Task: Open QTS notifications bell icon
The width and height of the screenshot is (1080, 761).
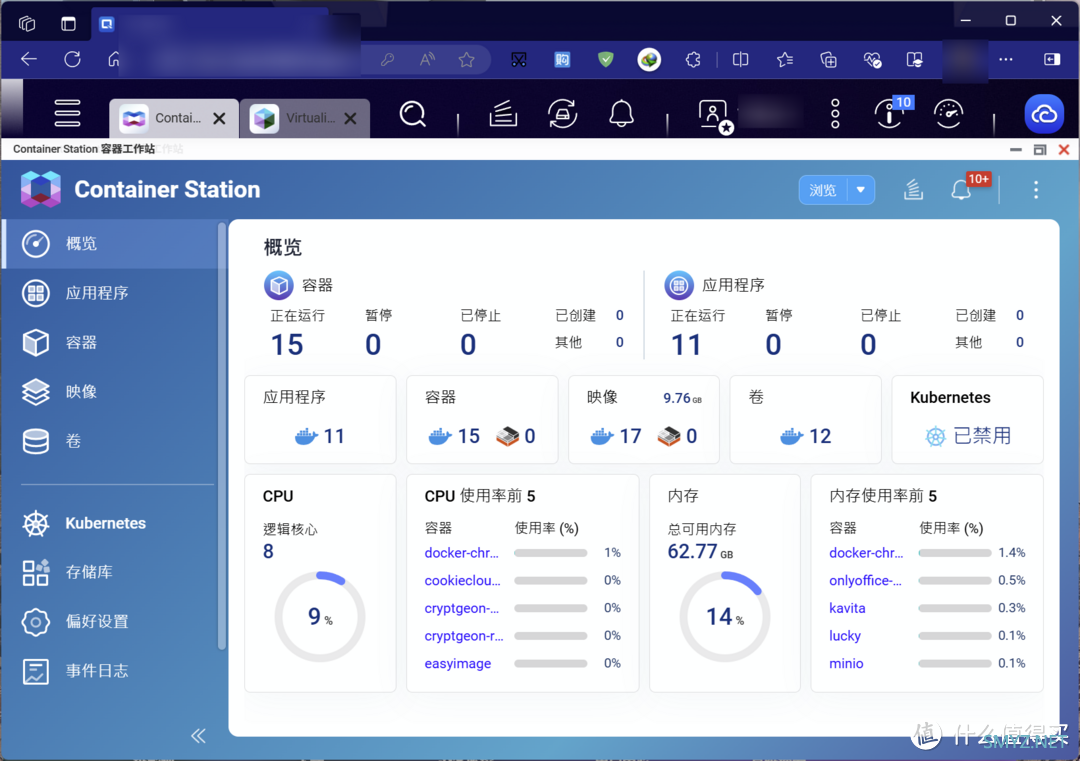Action: point(621,114)
